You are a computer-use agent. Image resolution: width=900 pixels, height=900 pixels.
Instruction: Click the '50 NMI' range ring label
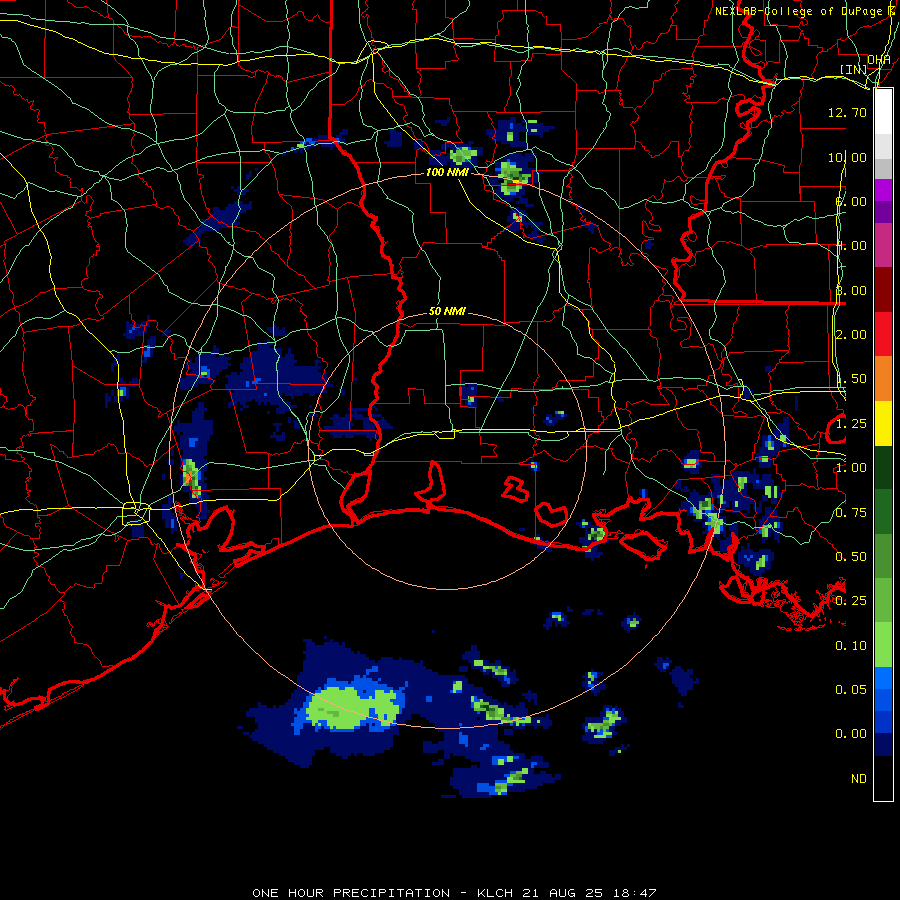(x=447, y=312)
